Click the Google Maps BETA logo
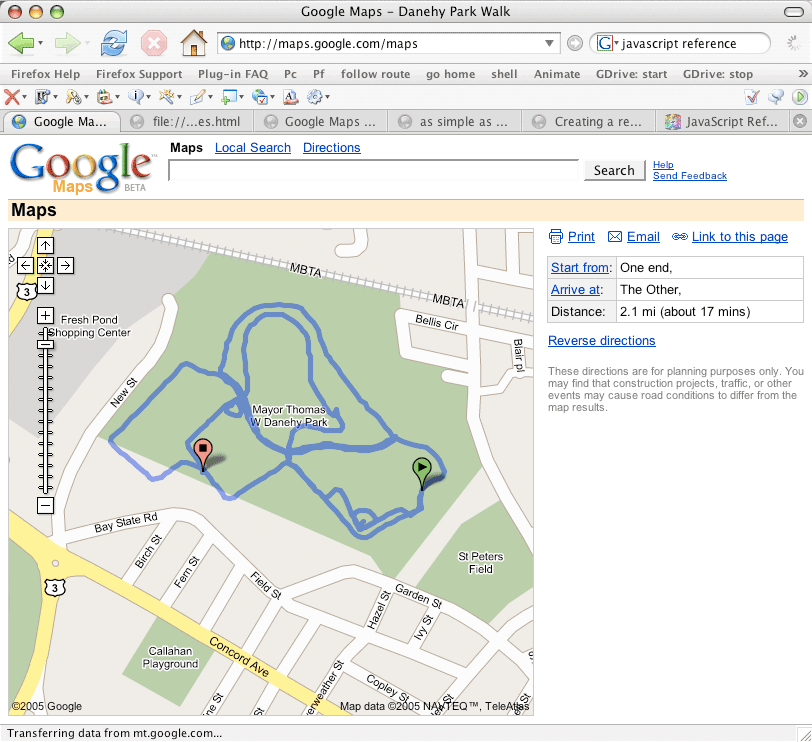 83,168
